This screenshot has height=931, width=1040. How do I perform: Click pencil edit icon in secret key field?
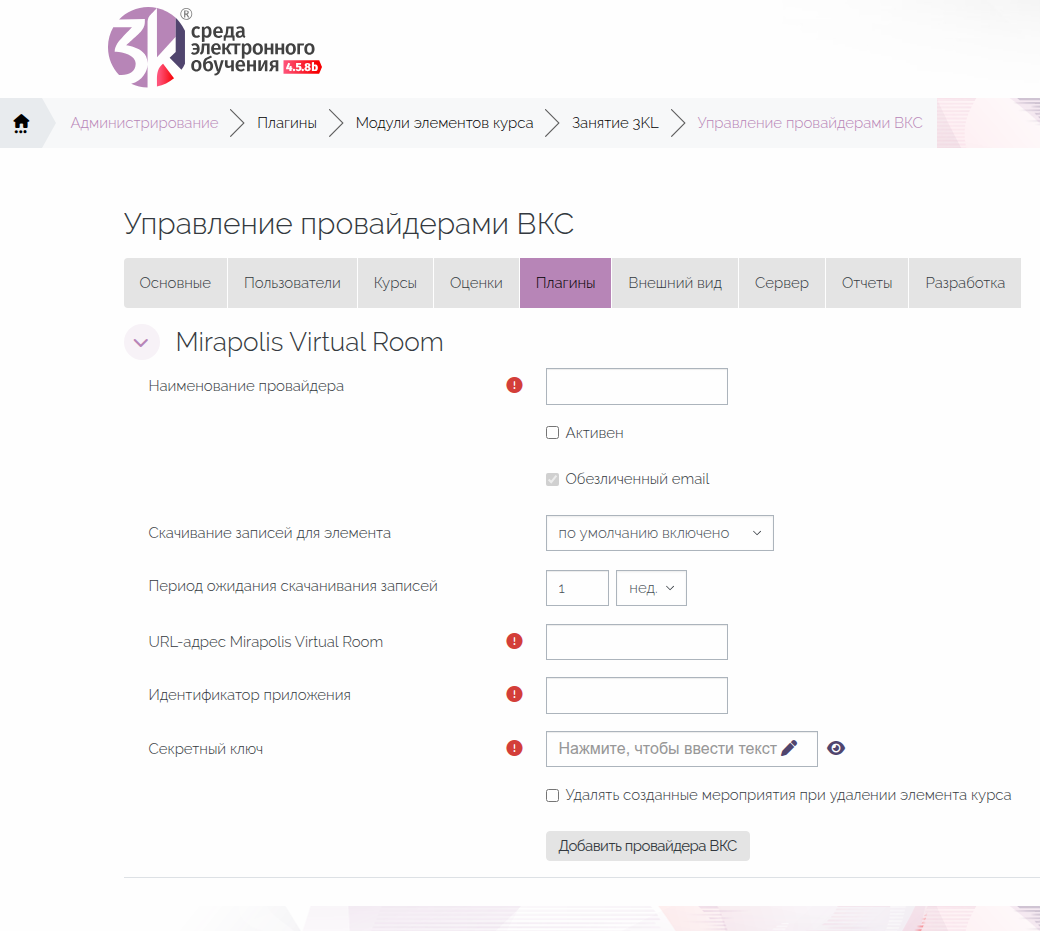789,748
